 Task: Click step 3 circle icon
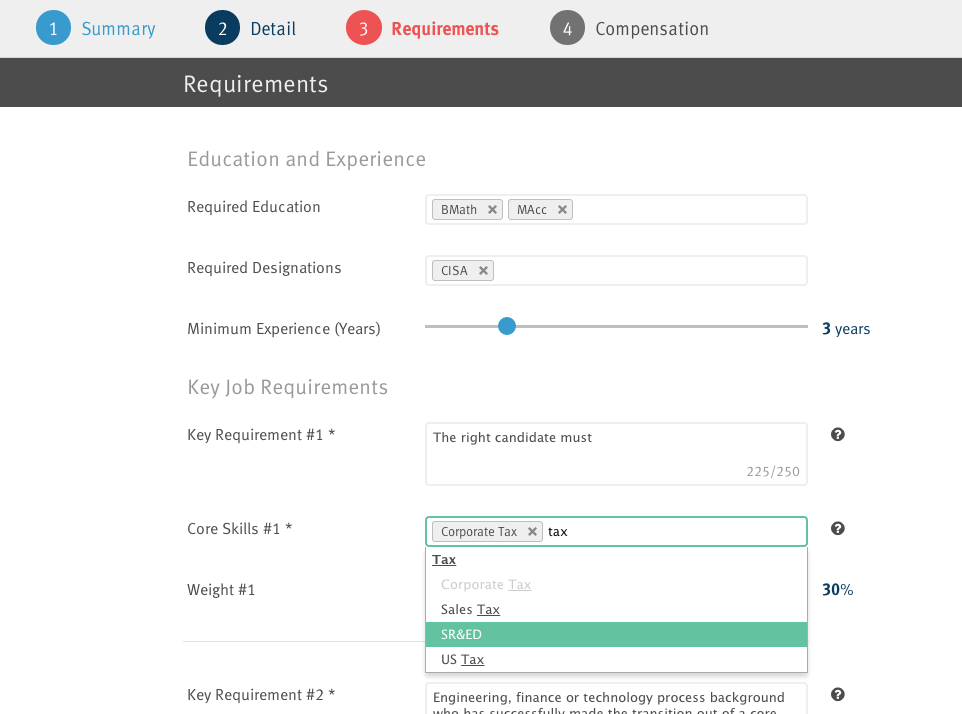pos(363,28)
